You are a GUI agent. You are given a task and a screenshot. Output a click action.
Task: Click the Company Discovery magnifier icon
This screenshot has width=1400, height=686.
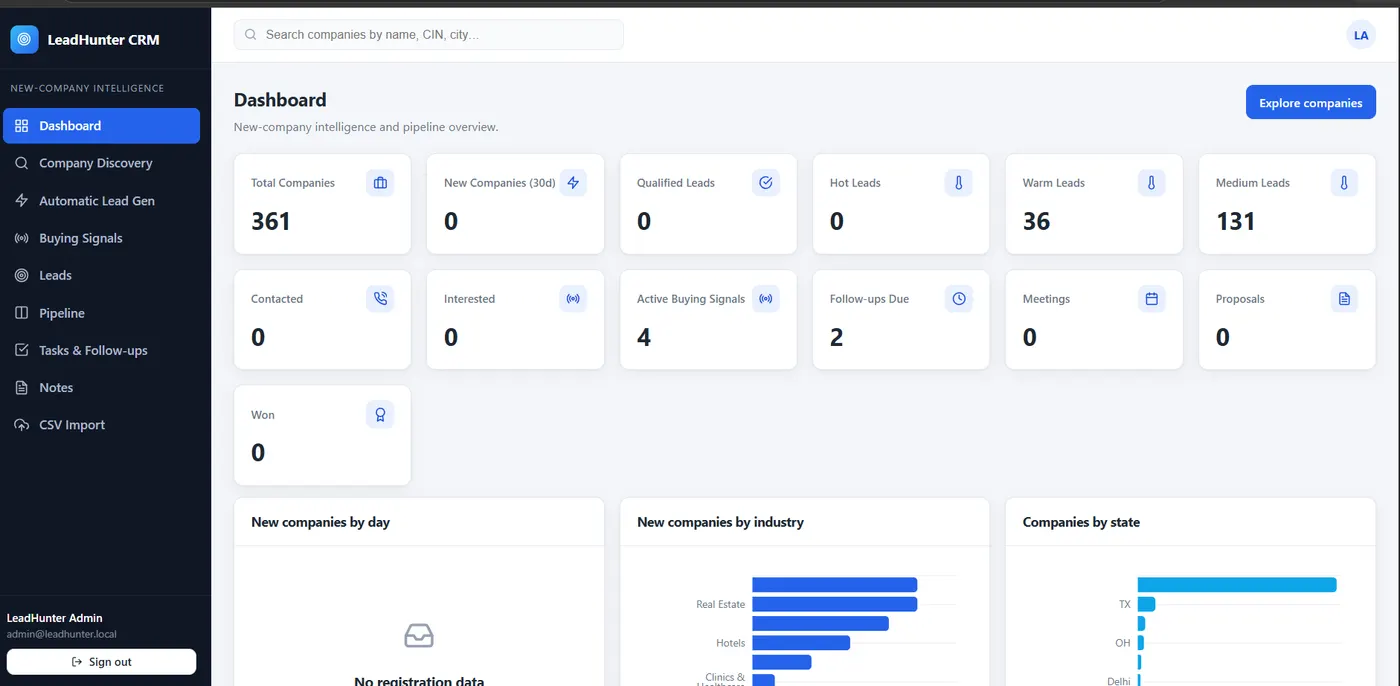(21, 163)
